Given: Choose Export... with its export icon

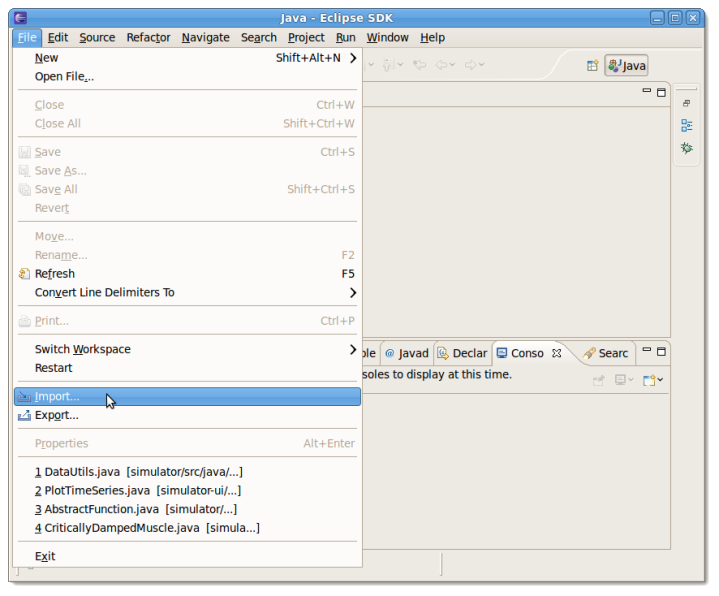Looking at the screenshot, I should [187, 415].
